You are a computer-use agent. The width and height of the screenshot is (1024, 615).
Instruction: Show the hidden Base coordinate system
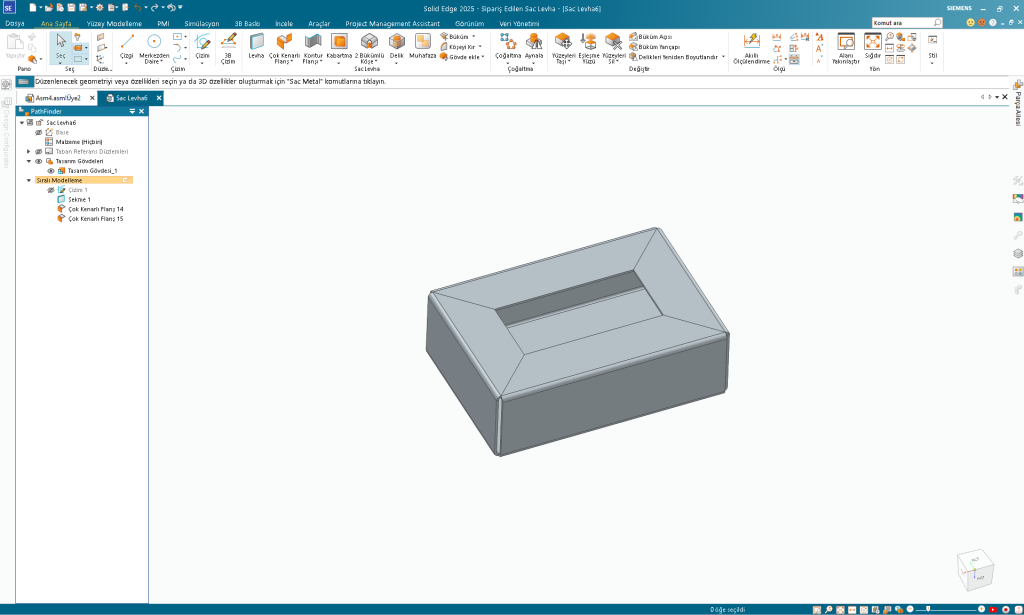coord(39,132)
